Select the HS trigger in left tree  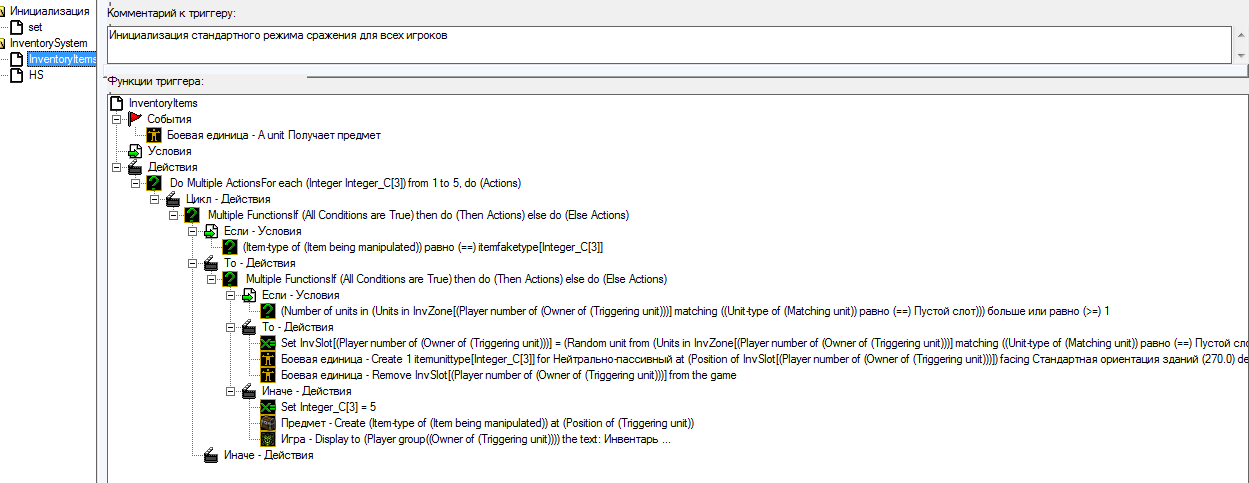36,75
